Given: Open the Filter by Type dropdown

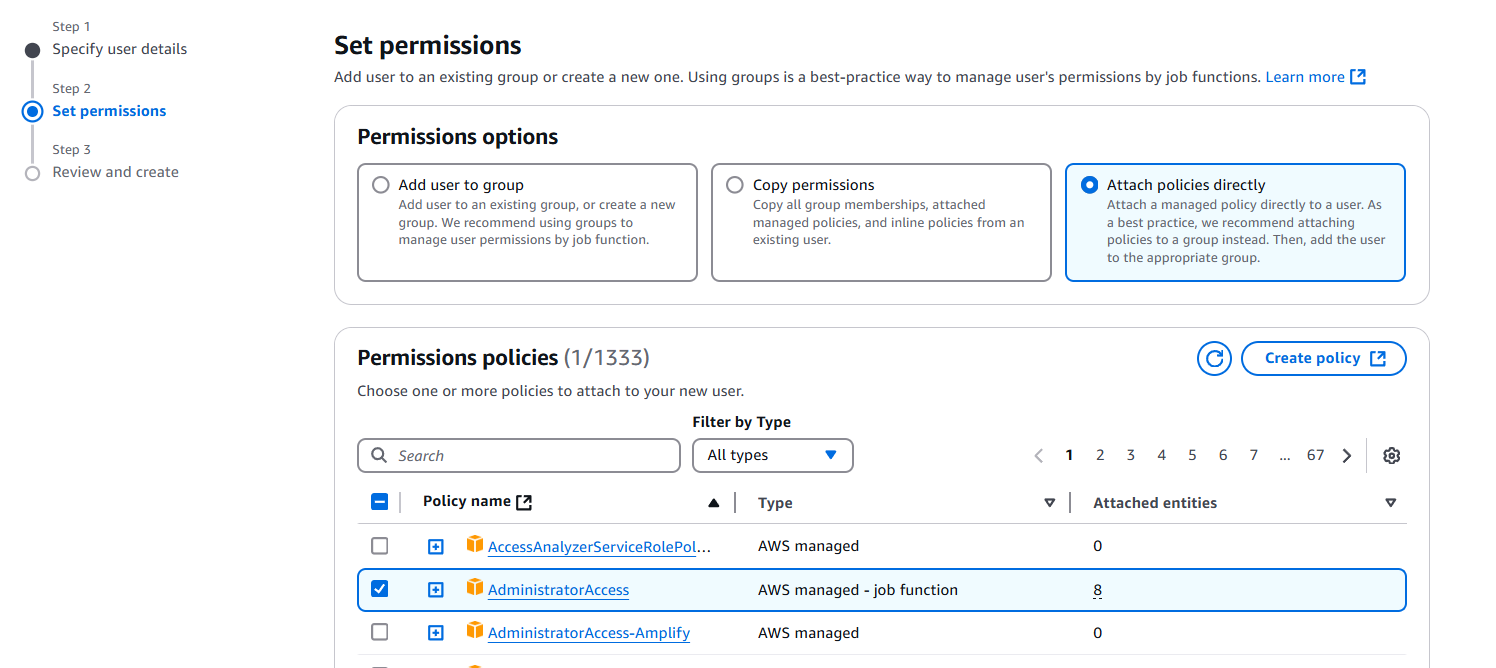Looking at the screenshot, I should click(773, 455).
